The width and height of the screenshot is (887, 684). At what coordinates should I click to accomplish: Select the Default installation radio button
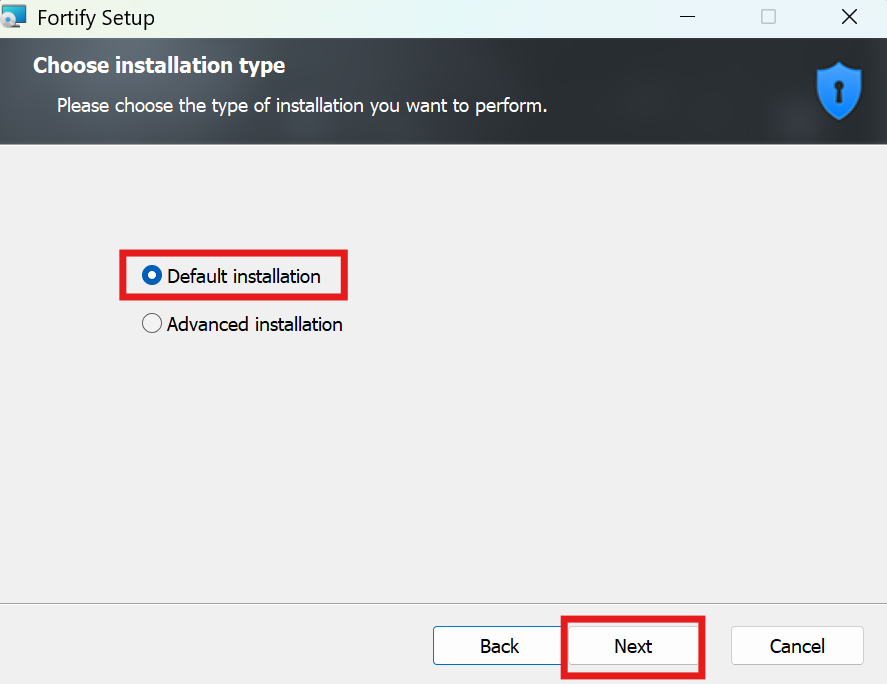click(152, 276)
